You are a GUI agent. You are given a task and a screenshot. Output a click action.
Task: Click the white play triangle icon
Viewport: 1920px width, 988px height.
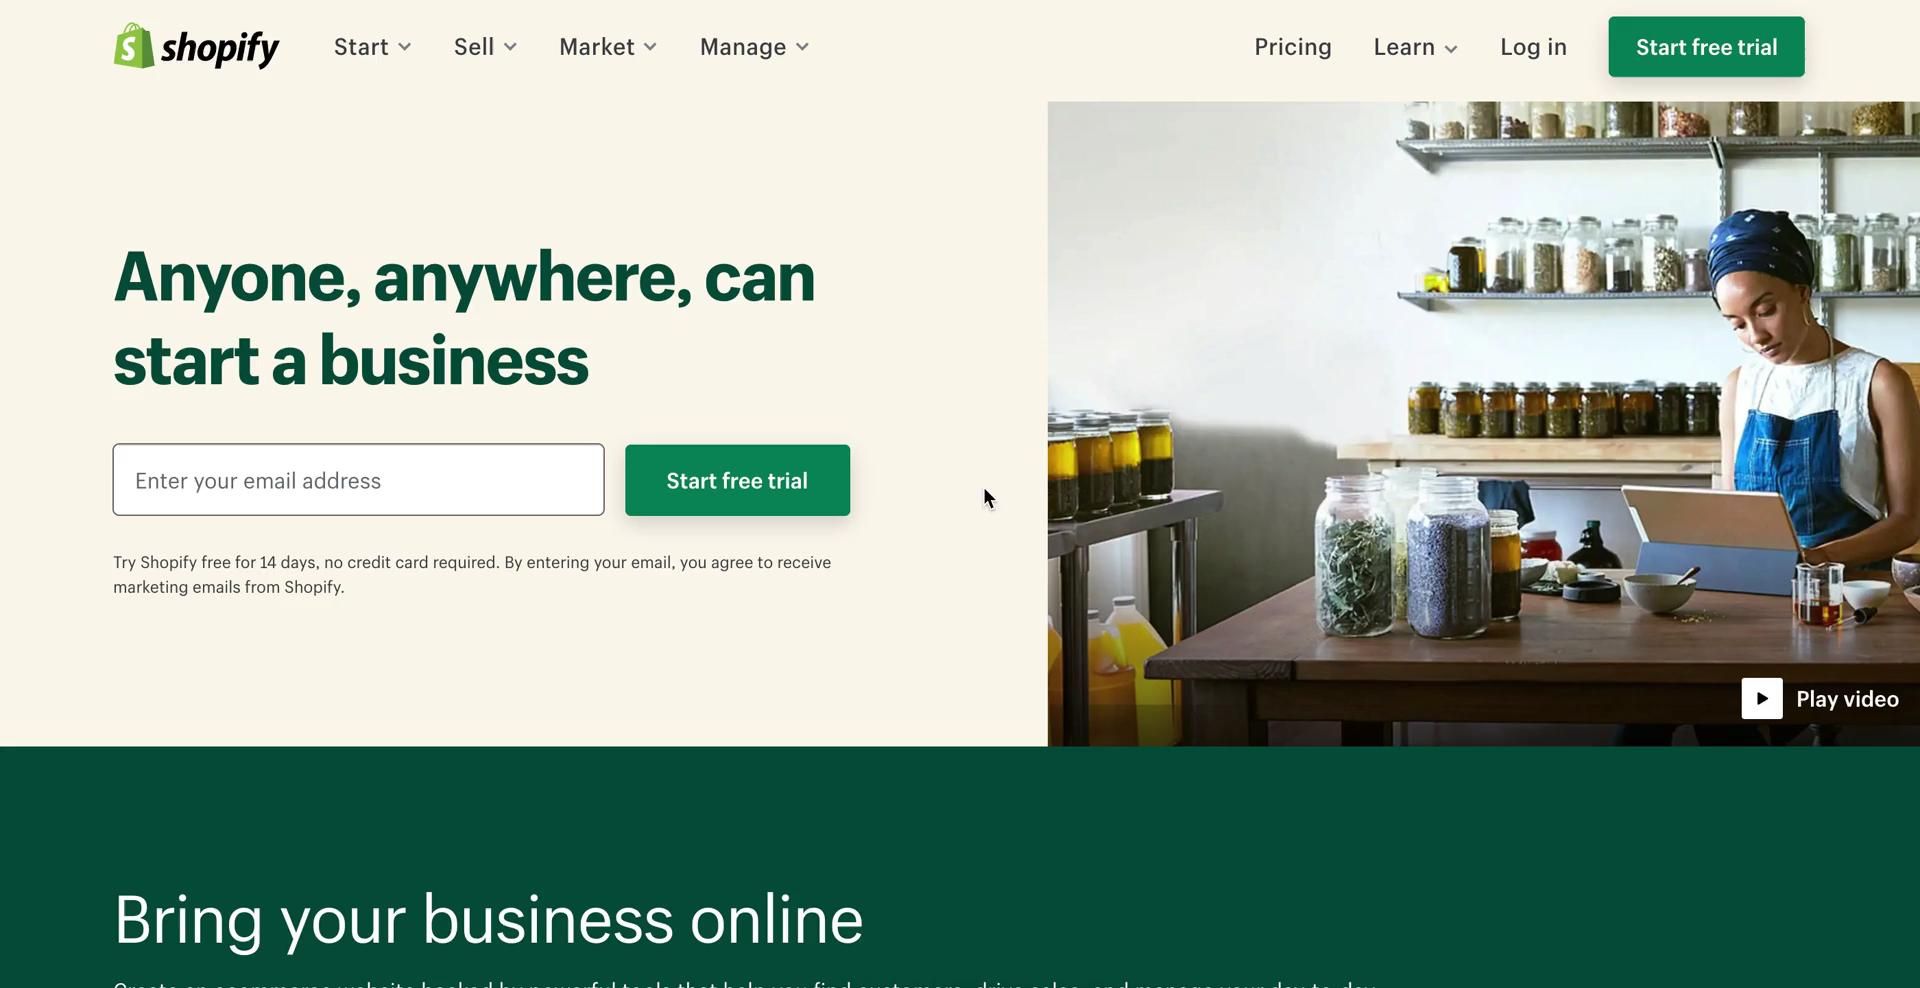(x=1762, y=699)
